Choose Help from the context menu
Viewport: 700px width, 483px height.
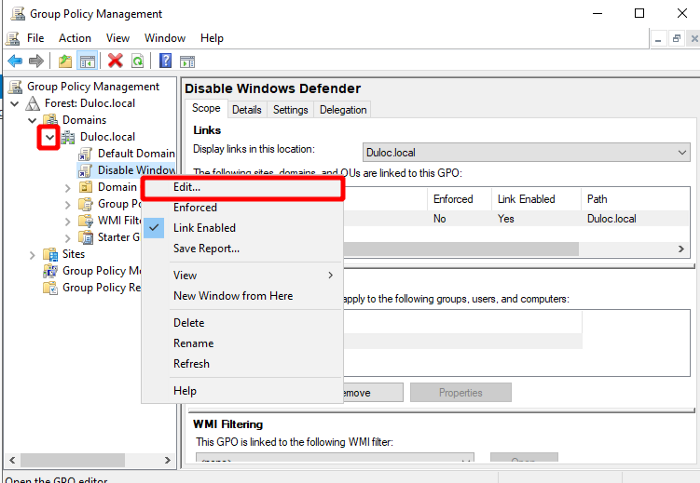(242, 391)
